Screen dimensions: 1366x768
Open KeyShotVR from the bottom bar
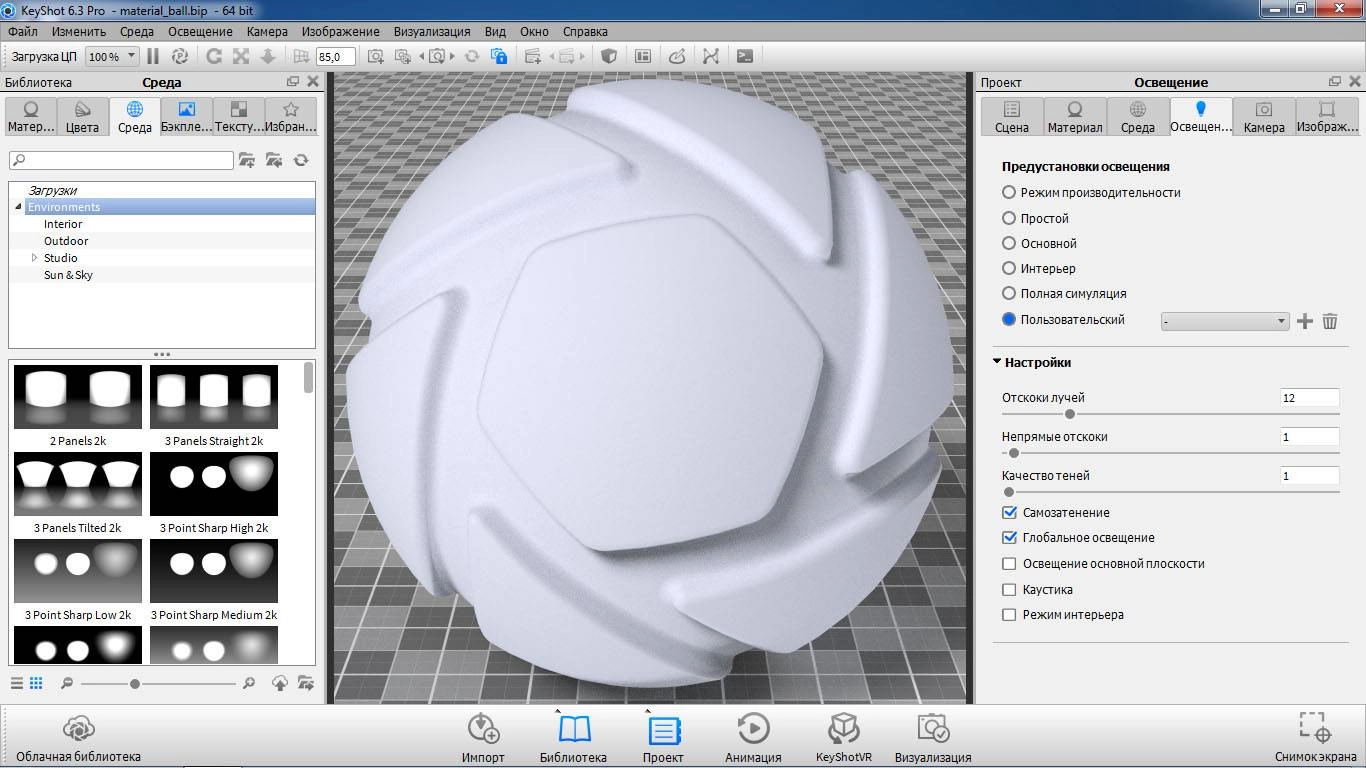[x=844, y=738]
